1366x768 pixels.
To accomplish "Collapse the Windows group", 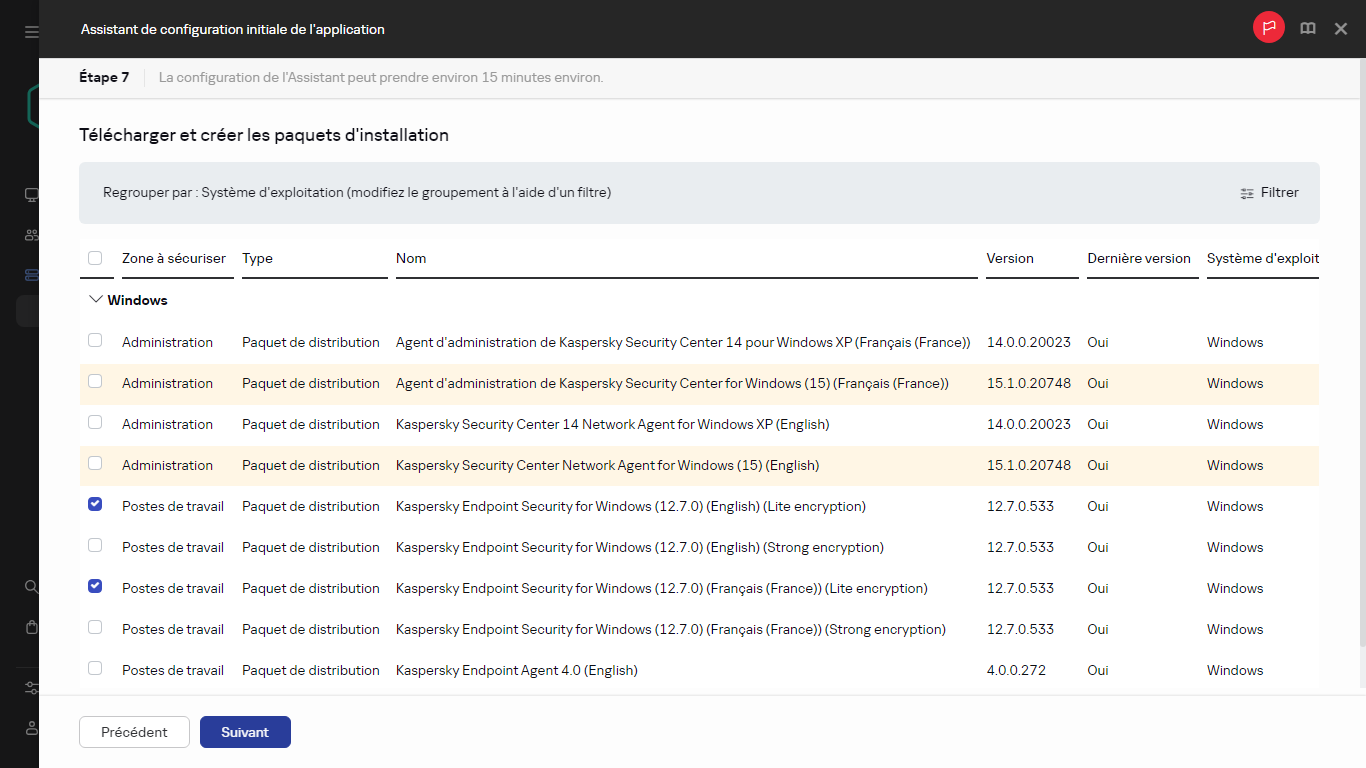I will pos(95,298).
